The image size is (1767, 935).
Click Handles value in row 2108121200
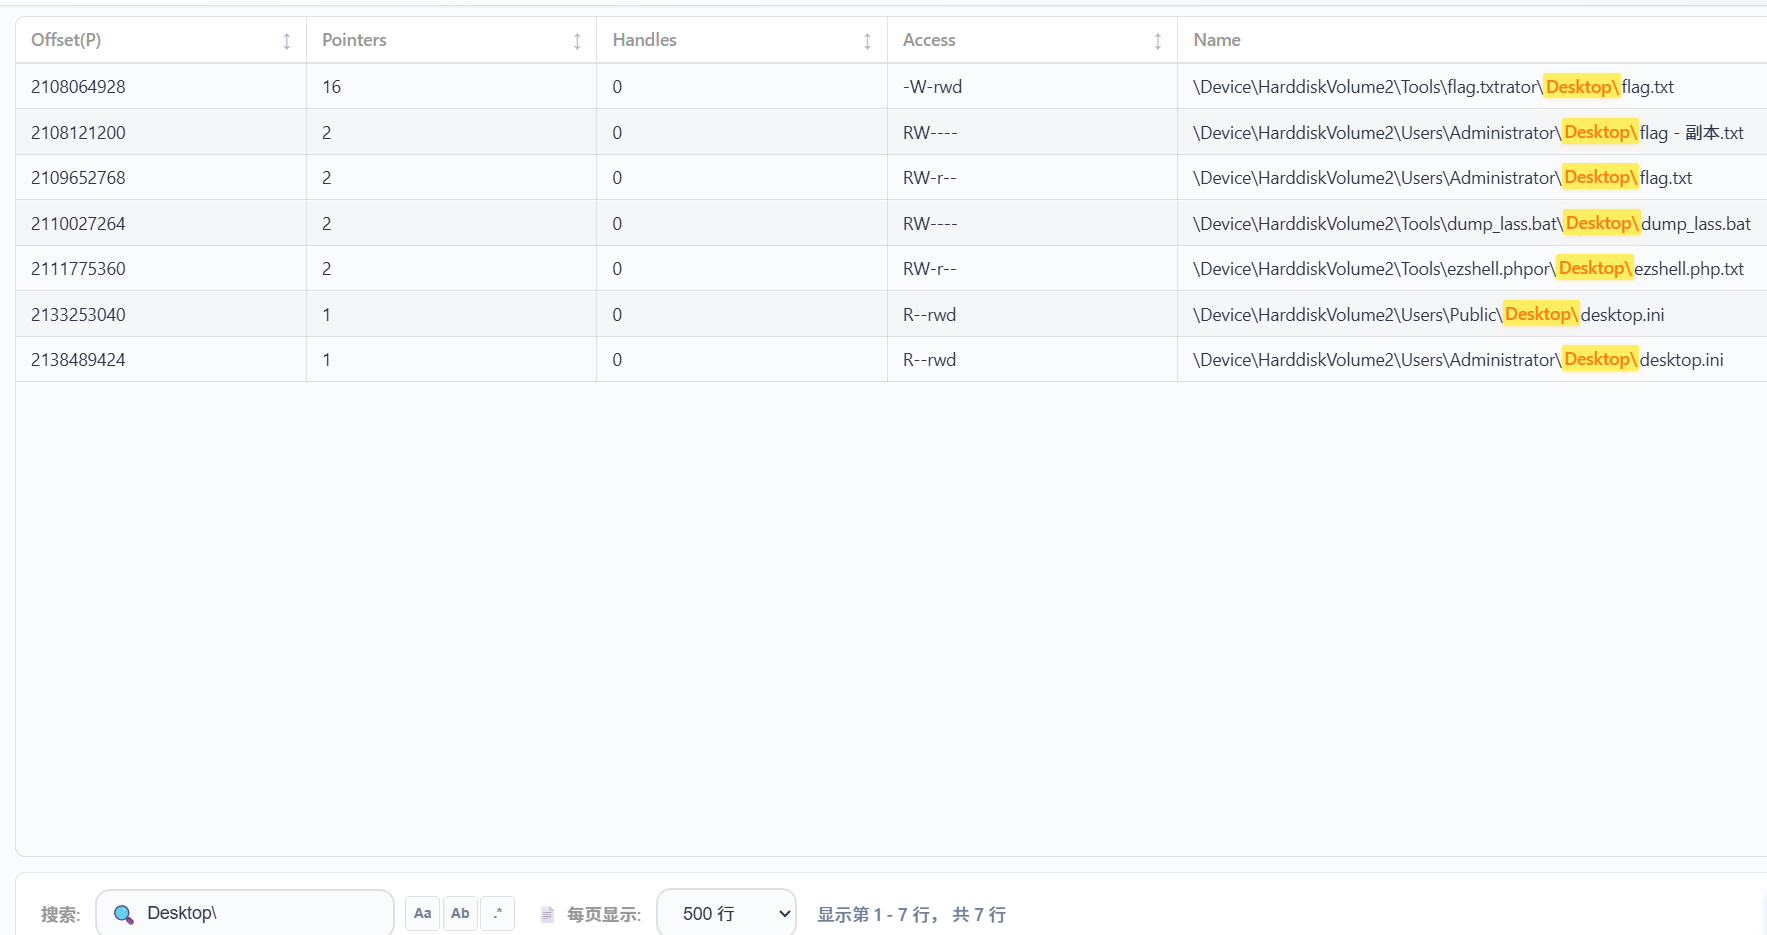click(617, 133)
